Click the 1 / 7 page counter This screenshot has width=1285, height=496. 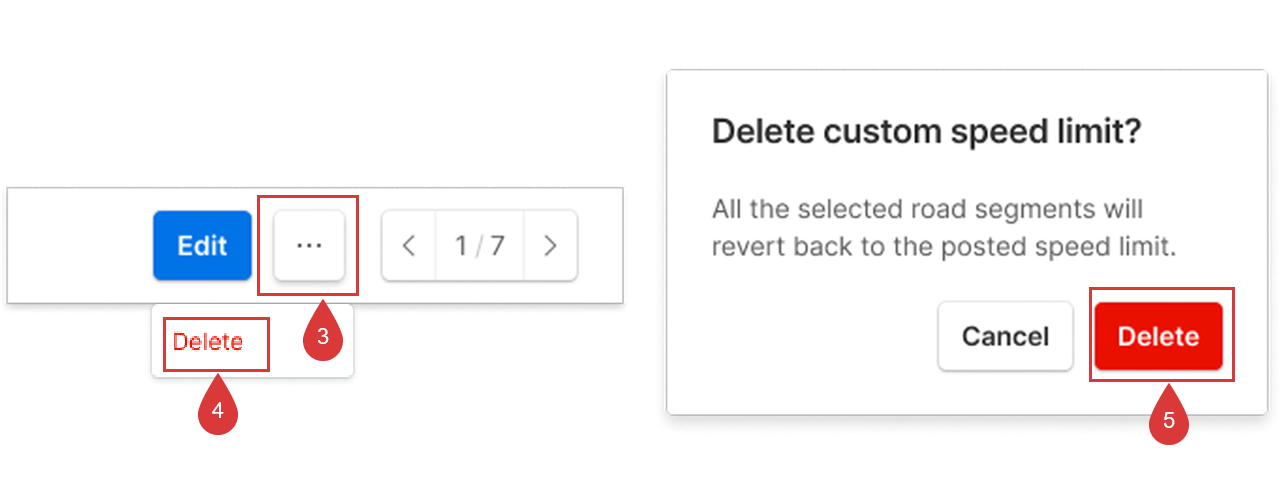[480, 245]
